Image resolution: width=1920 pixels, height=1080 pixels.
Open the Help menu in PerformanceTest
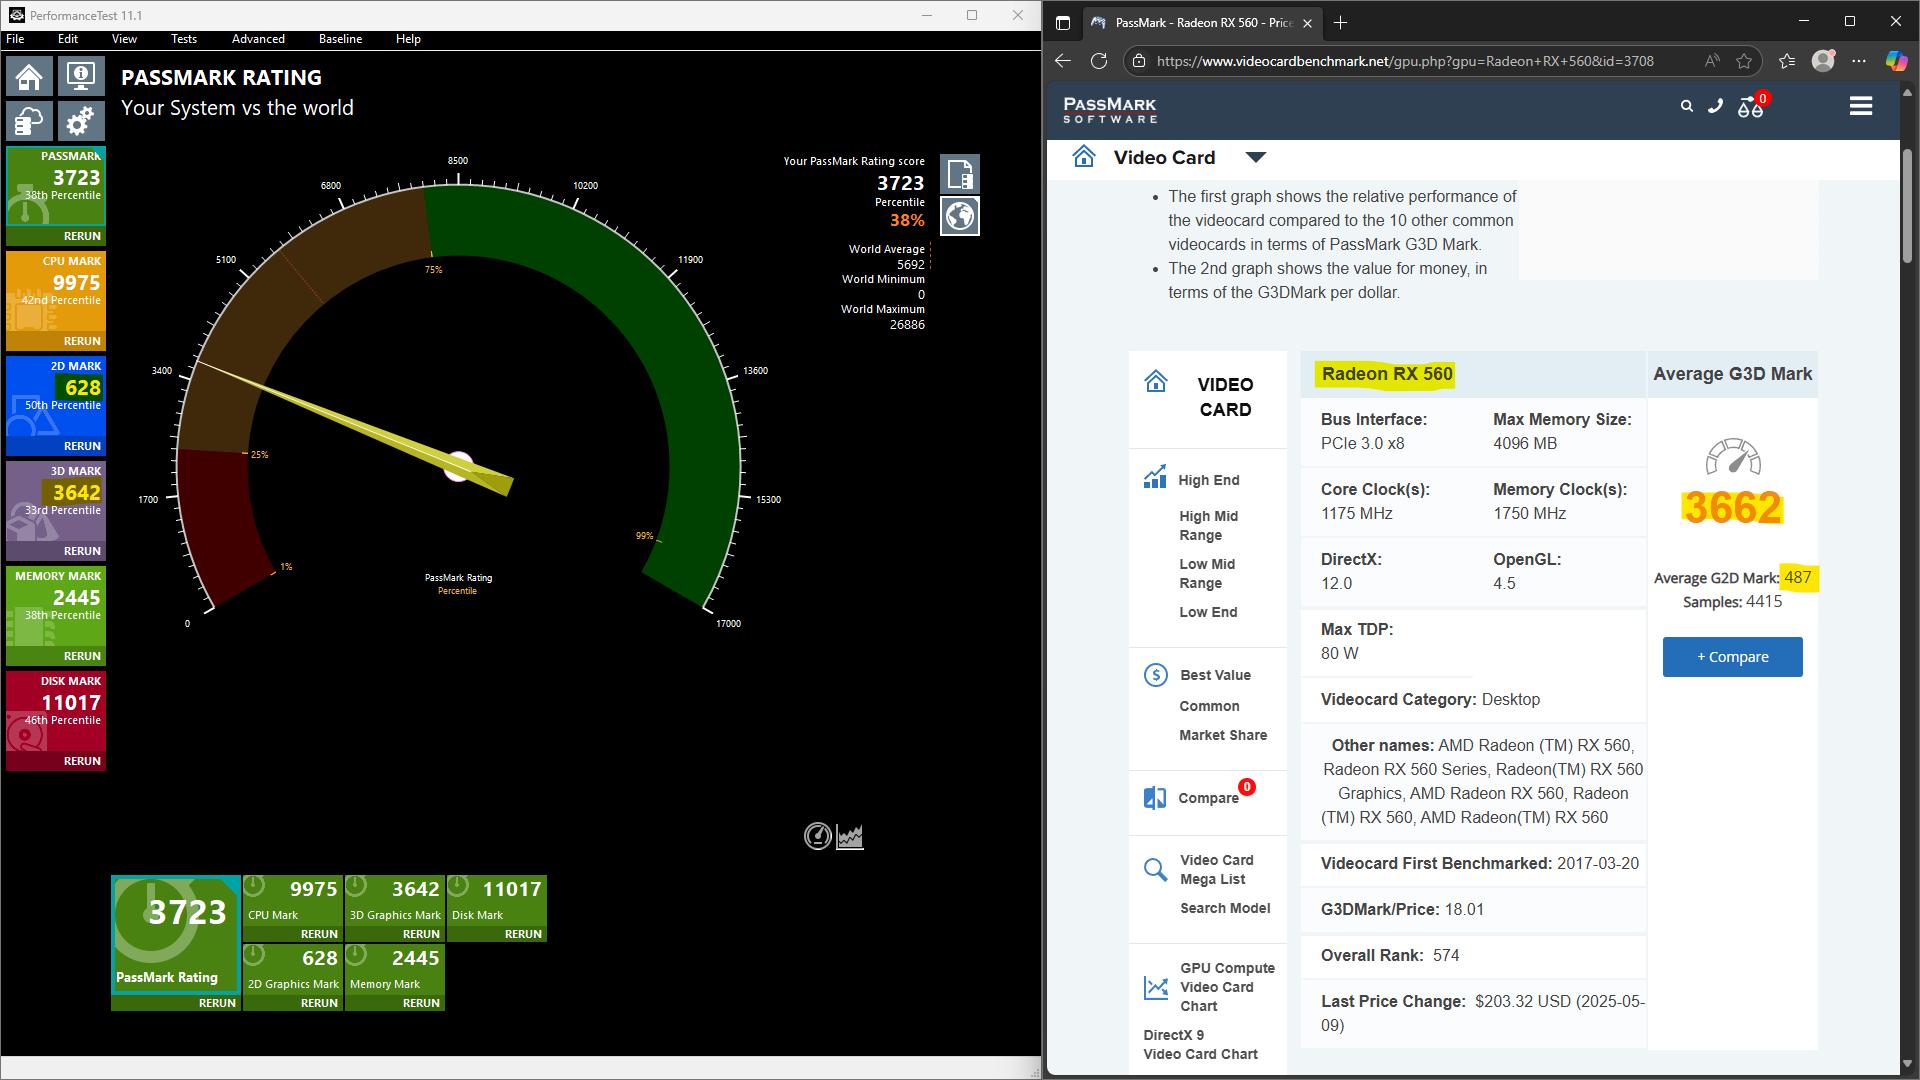point(408,39)
